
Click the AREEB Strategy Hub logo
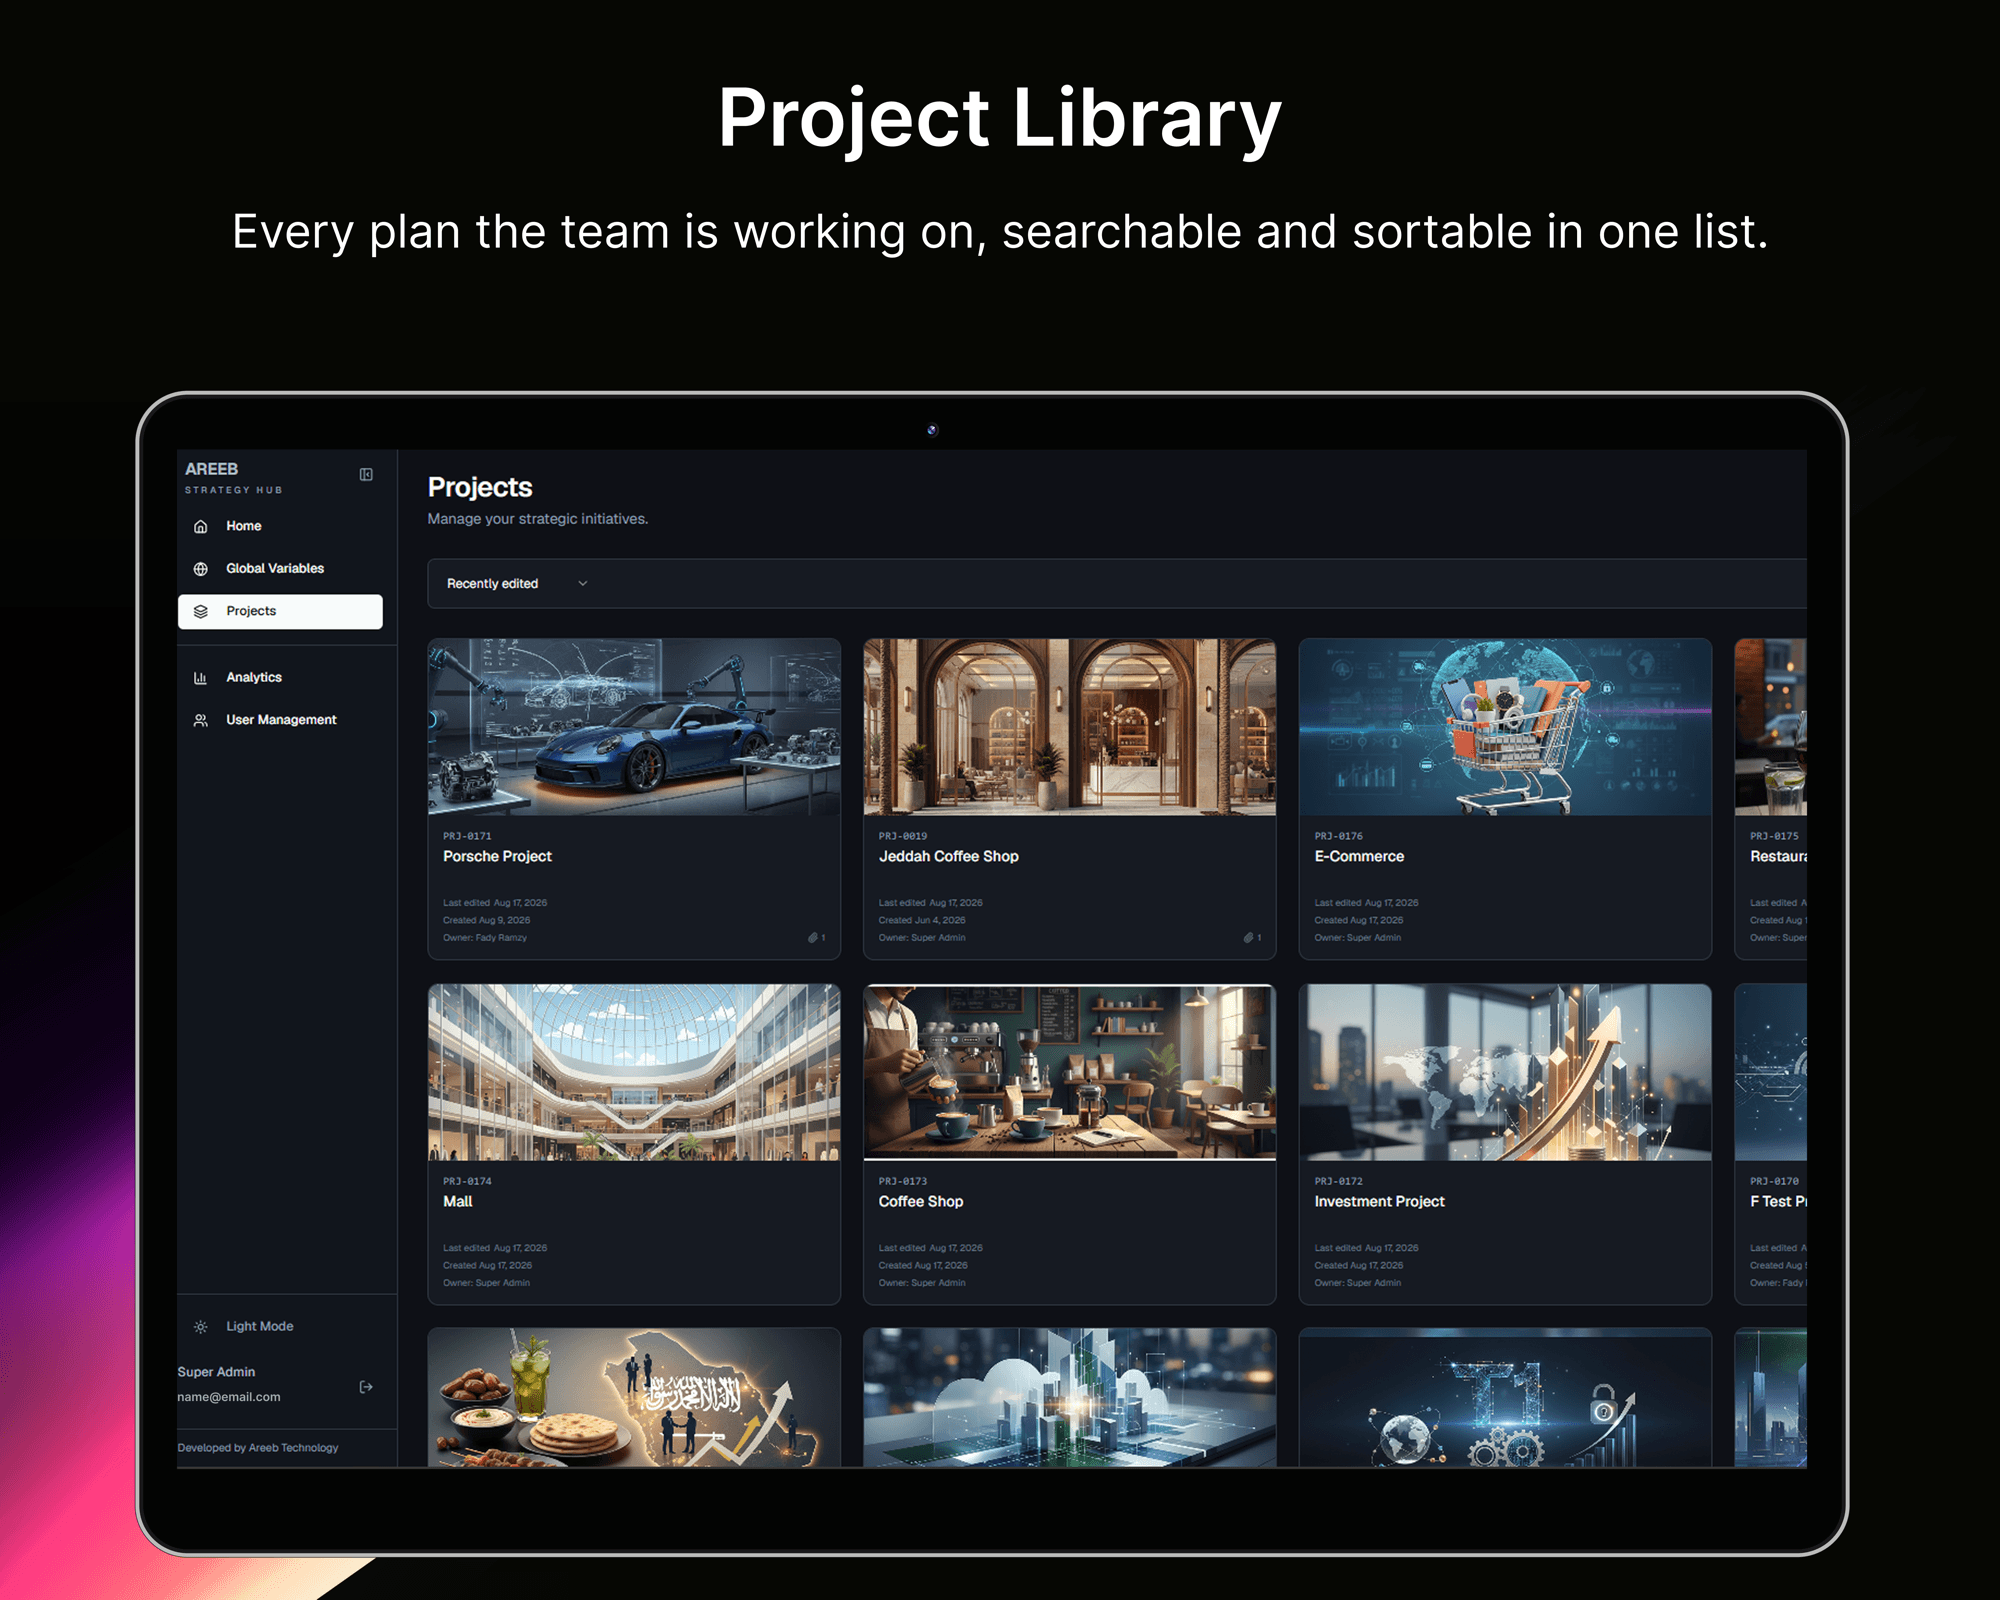pos(234,477)
